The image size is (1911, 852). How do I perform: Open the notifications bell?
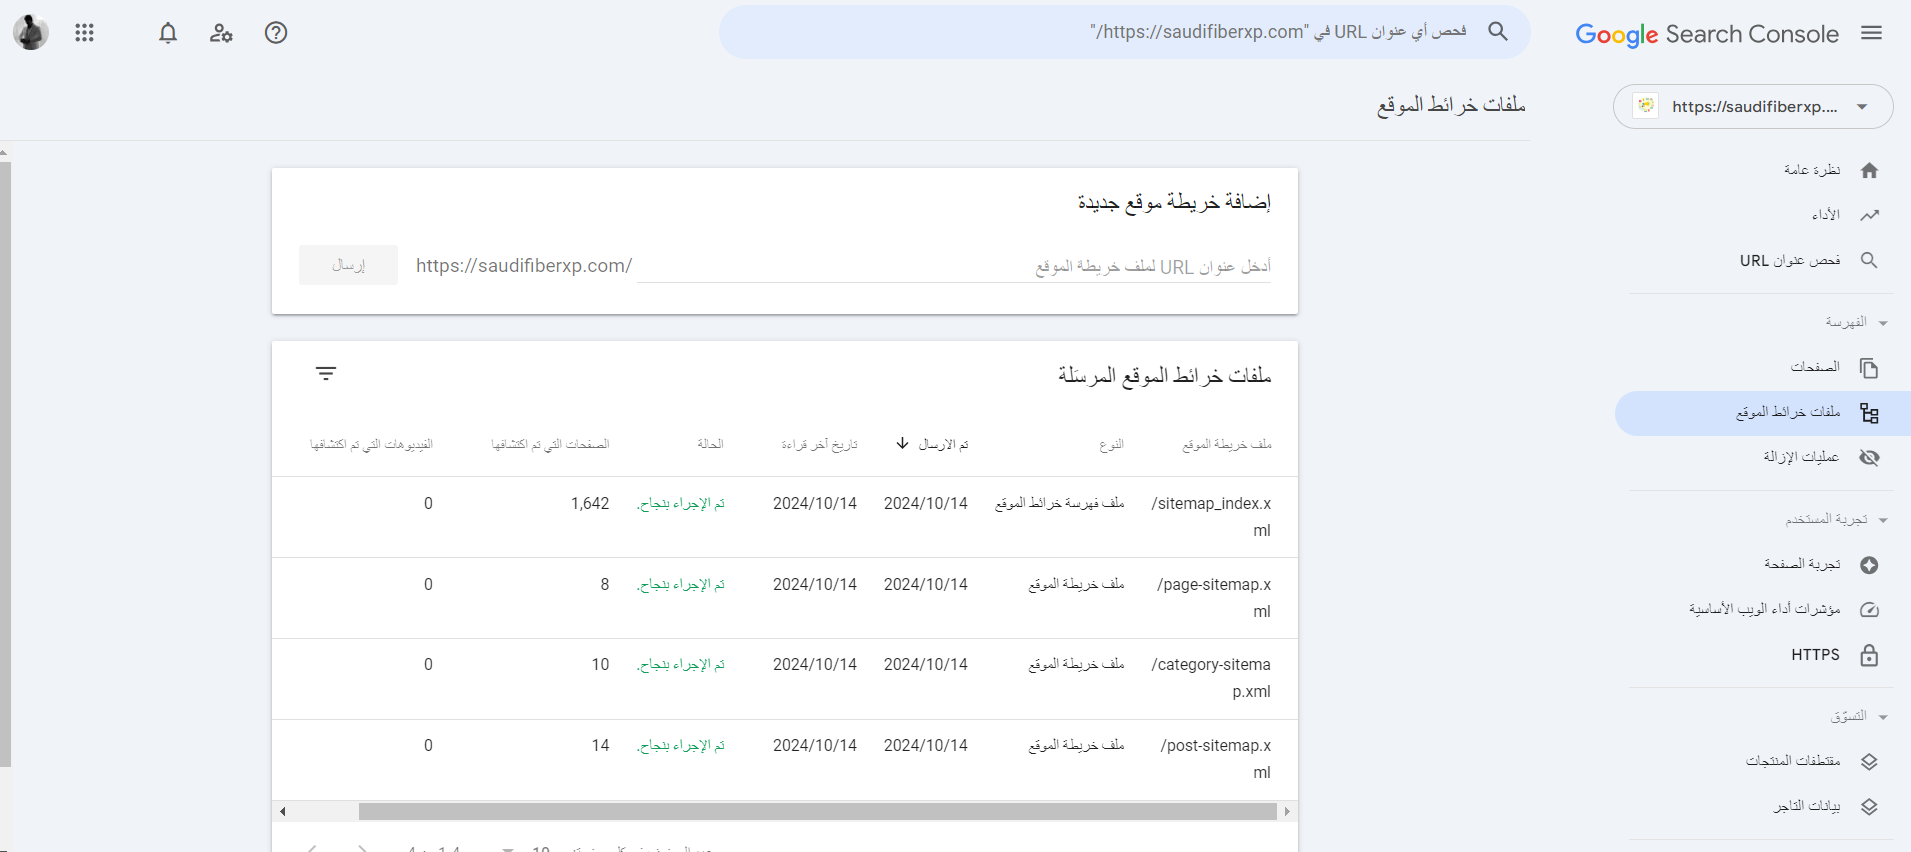[x=168, y=33]
